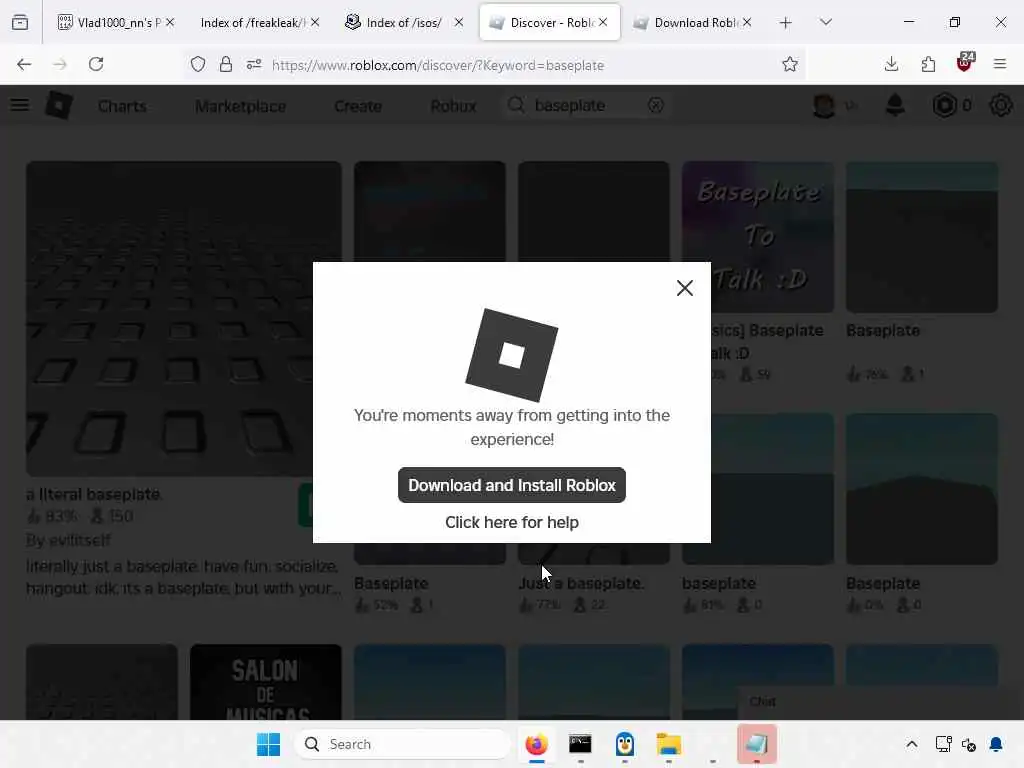Close the Discover - Roblox tab
The height and width of the screenshot is (768, 1024).
[x=603, y=23]
